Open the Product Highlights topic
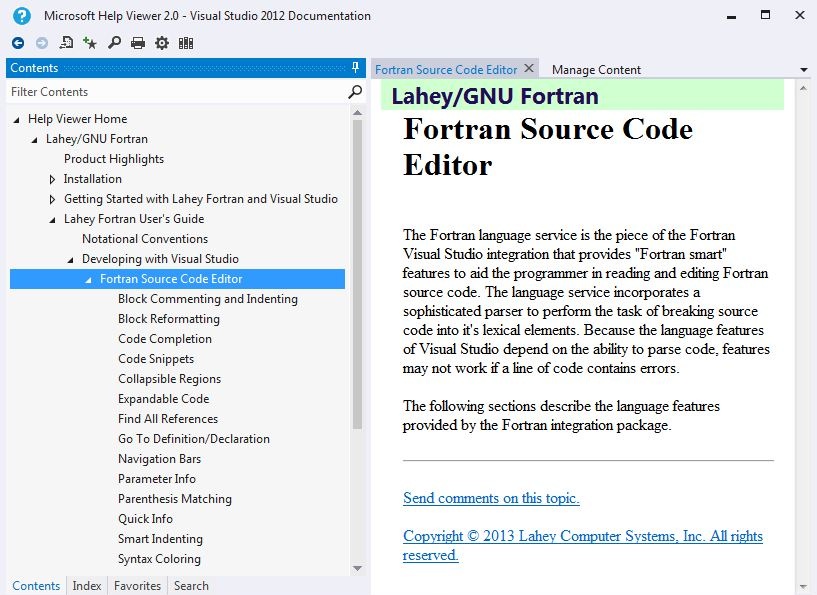This screenshot has height=595, width=817. pyautogui.click(x=114, y=159)
